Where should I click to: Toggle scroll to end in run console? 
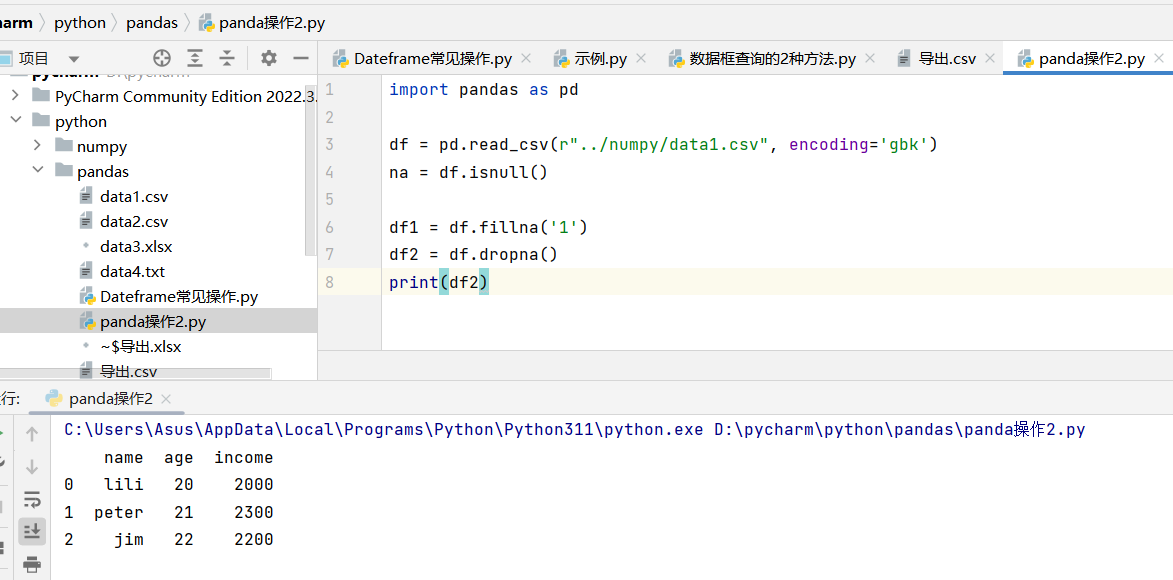coord(32,531)
